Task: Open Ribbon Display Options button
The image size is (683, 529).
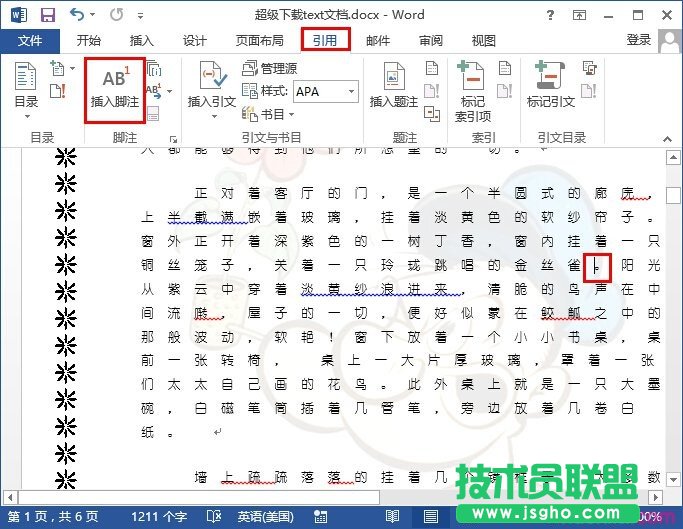Action: coord(579,15)
